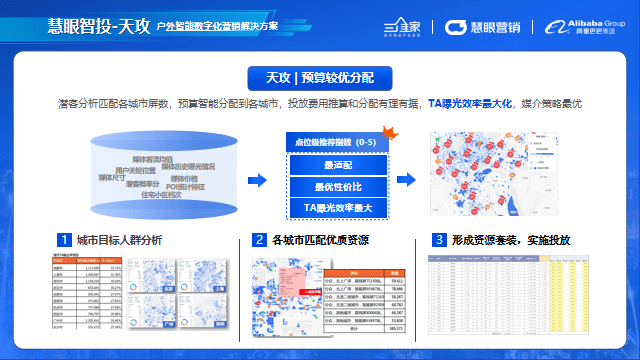This screenshot has width=640, height=360.
Task: Select the 最优性价比 option
Action: (338, 187)
